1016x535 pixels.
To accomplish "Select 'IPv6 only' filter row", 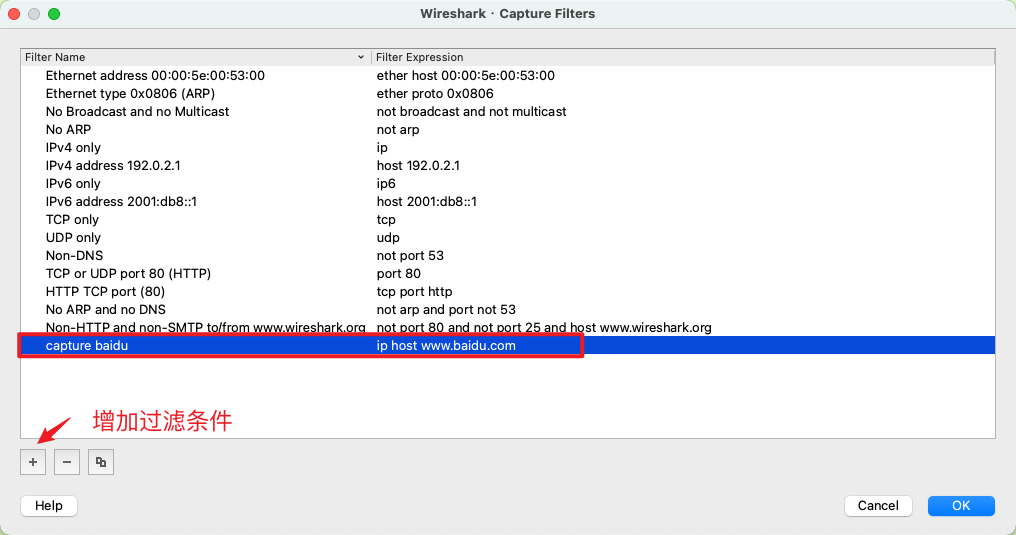I will (x=73, y=184).
